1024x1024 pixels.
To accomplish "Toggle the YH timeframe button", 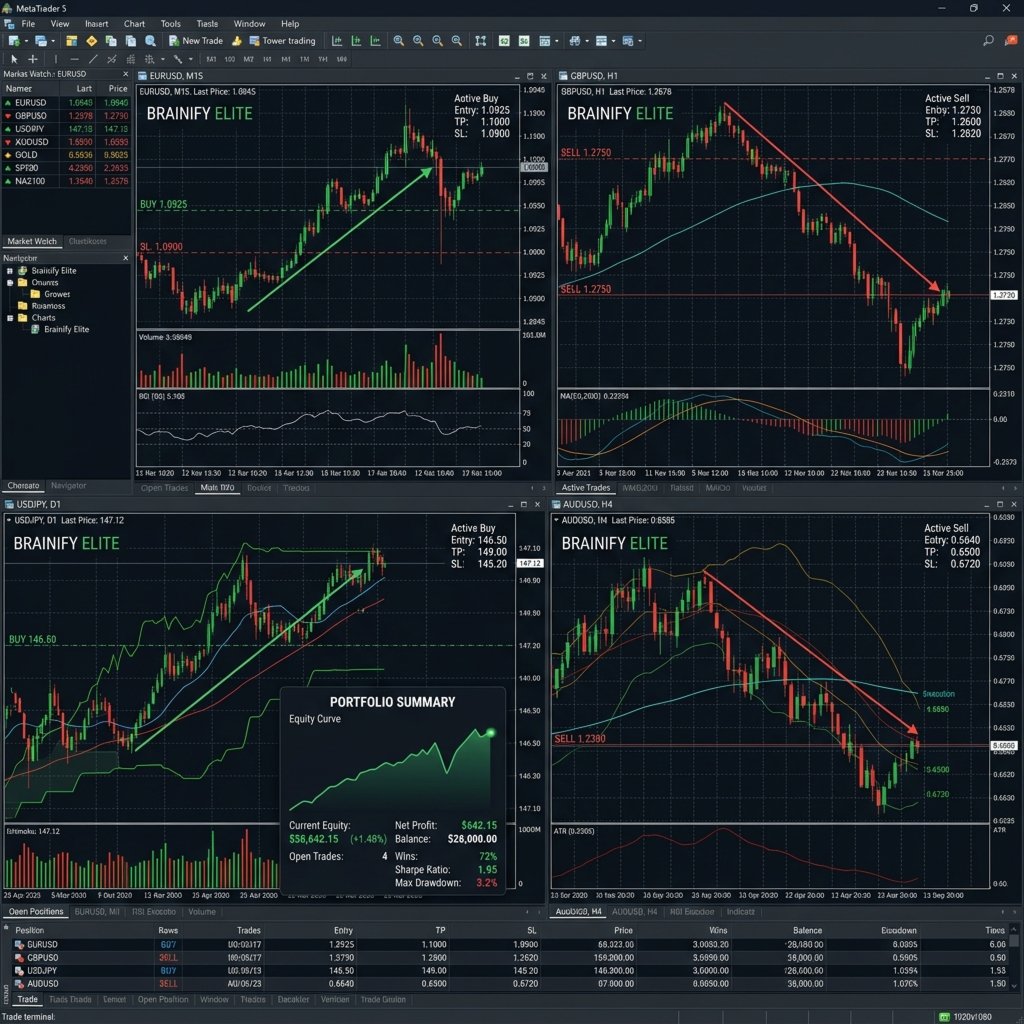I will click(323, 59).
